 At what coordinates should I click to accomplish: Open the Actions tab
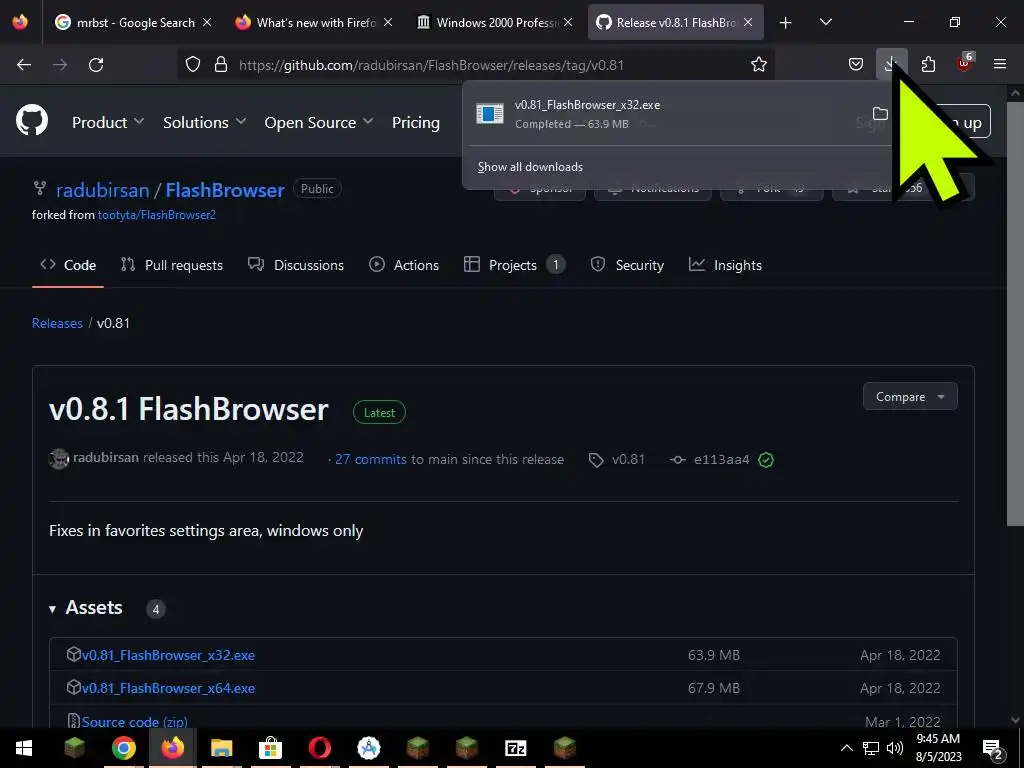[404, 265]
